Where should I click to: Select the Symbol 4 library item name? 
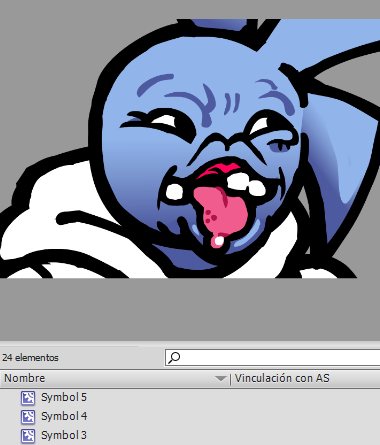pyautogui.click(x=64, y=416)
